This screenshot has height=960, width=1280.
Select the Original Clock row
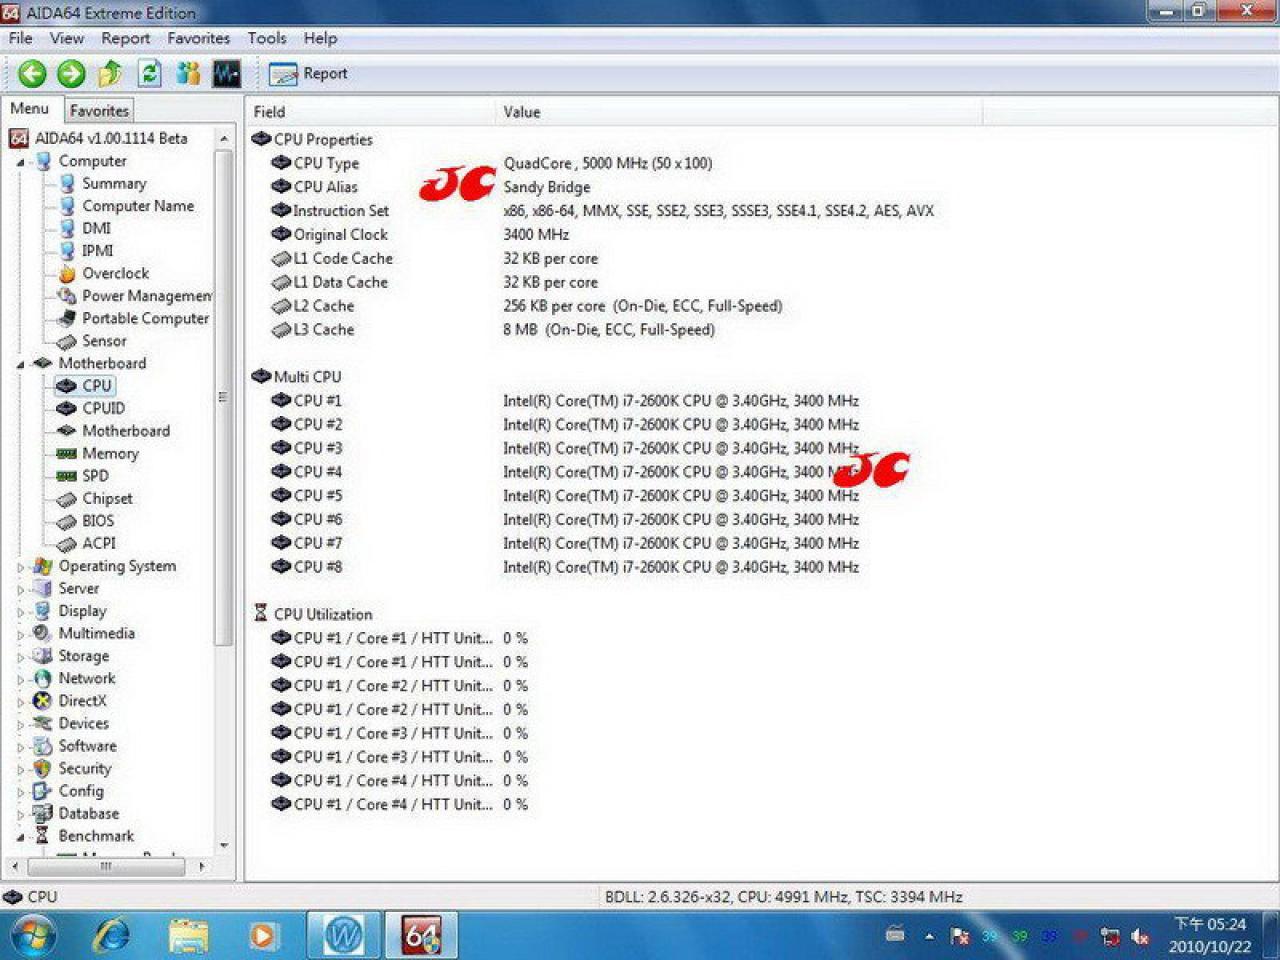[x=610, y=234]
